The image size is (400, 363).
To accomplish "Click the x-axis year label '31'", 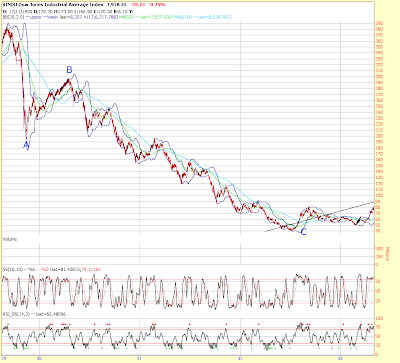I will [x=140, y=359].
